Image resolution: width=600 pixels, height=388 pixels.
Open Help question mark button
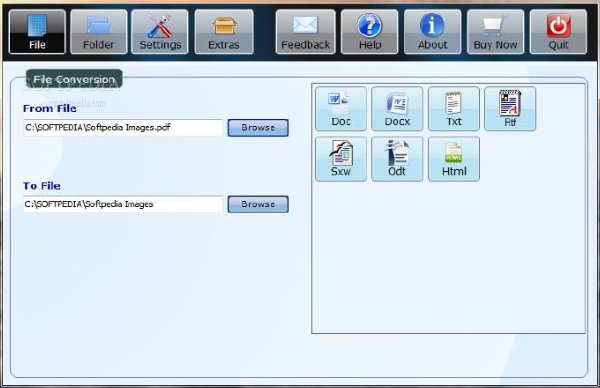click(x=370, y=32)
